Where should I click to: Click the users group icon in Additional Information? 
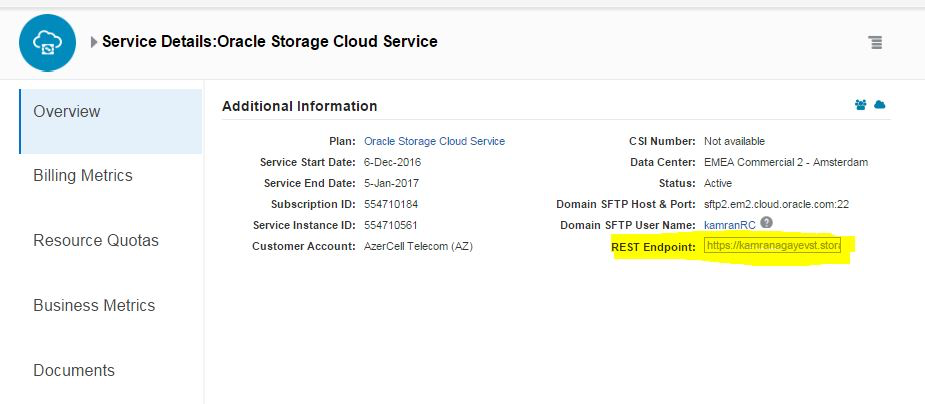(x=860, y=105)
